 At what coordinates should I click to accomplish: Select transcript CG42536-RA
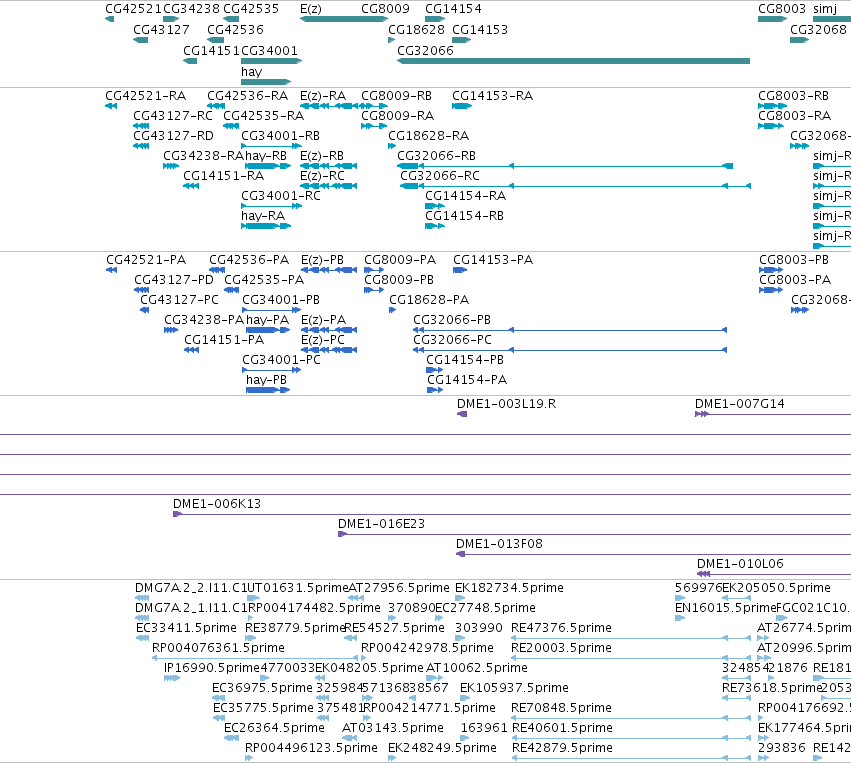tap(247, 96)
